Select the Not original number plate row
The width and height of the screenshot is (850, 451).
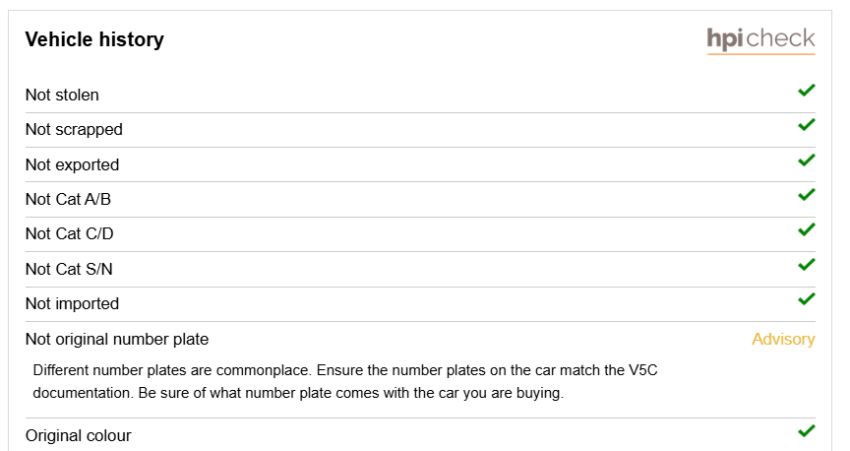pyautogui.click(x=420, y=339)
